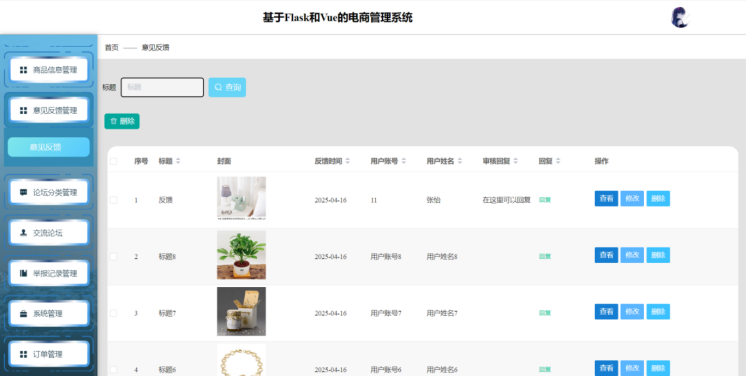Click 修改 for the 反馈 row
This screenshot has width=746, height=376.
[x=632, y=198]
